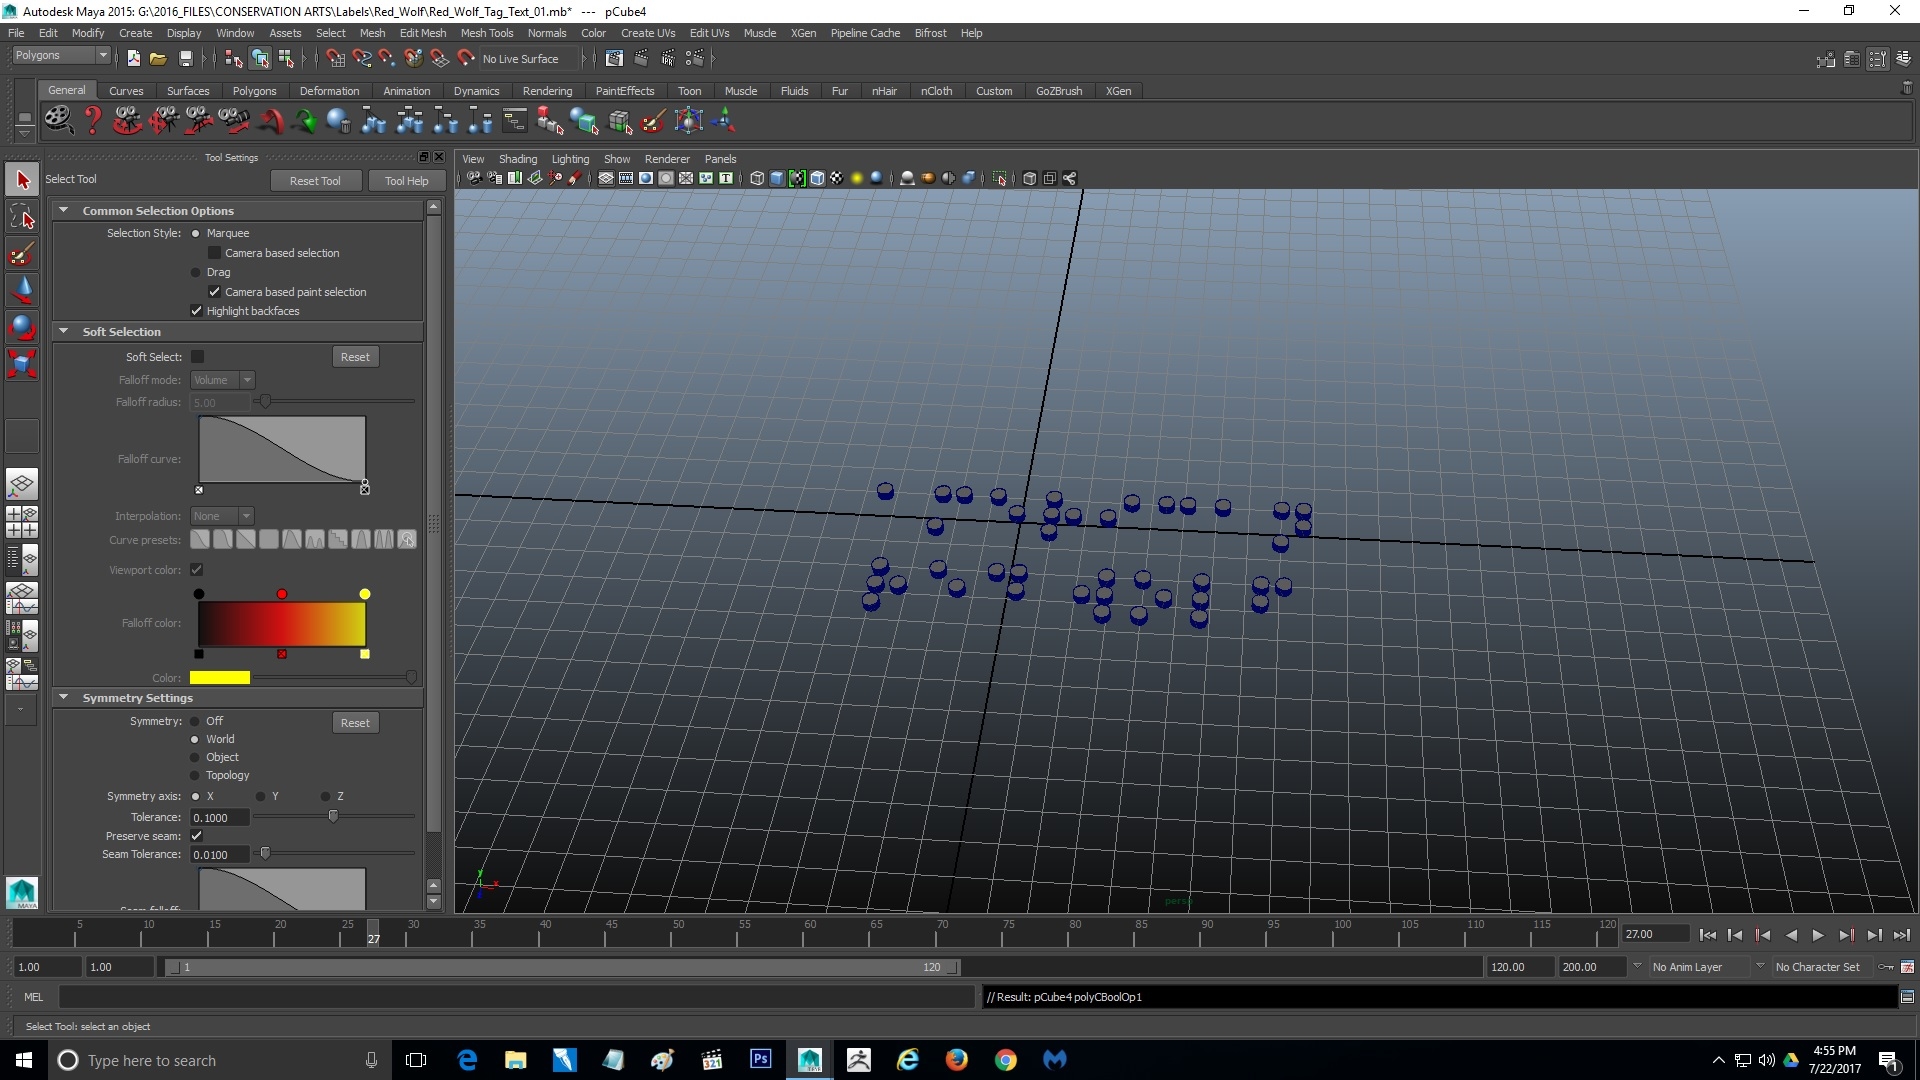Screen dimensions: 1920x1080
Task: Collapse the Soft Selection section
Action: pyautogui.click(x=64, y=331)
